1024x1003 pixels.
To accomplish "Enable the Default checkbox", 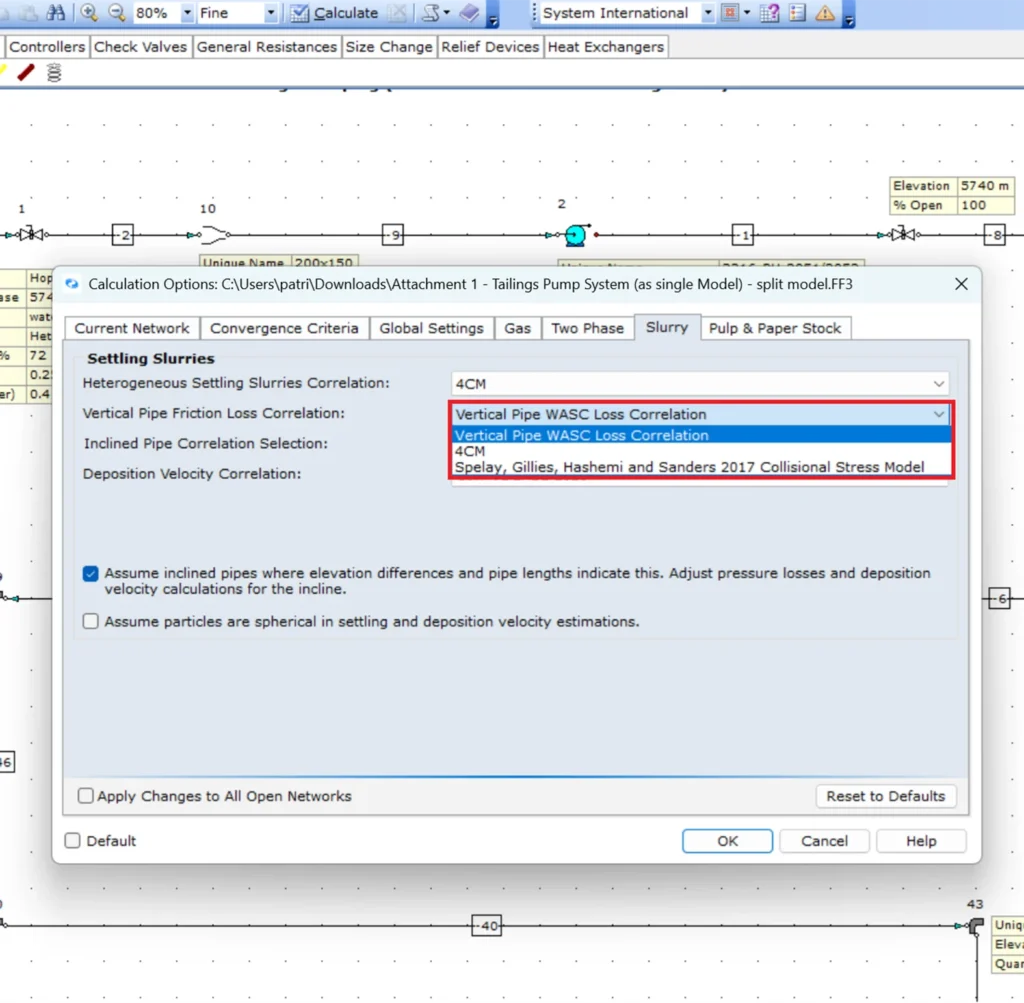I will [72, 841].
